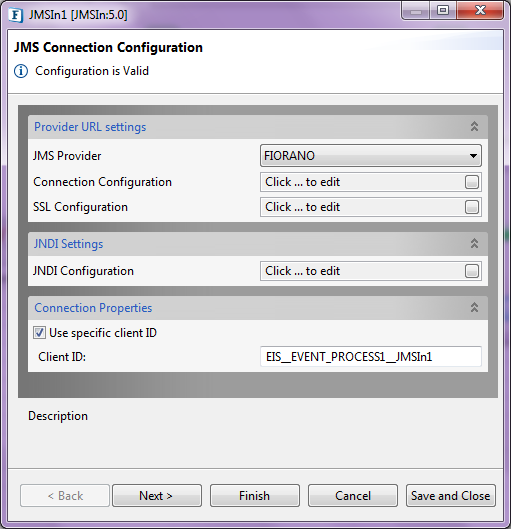Open the JMS Provider FIORANO dropdown
This screenshot has height=529, width=511.
pos(371,156)
